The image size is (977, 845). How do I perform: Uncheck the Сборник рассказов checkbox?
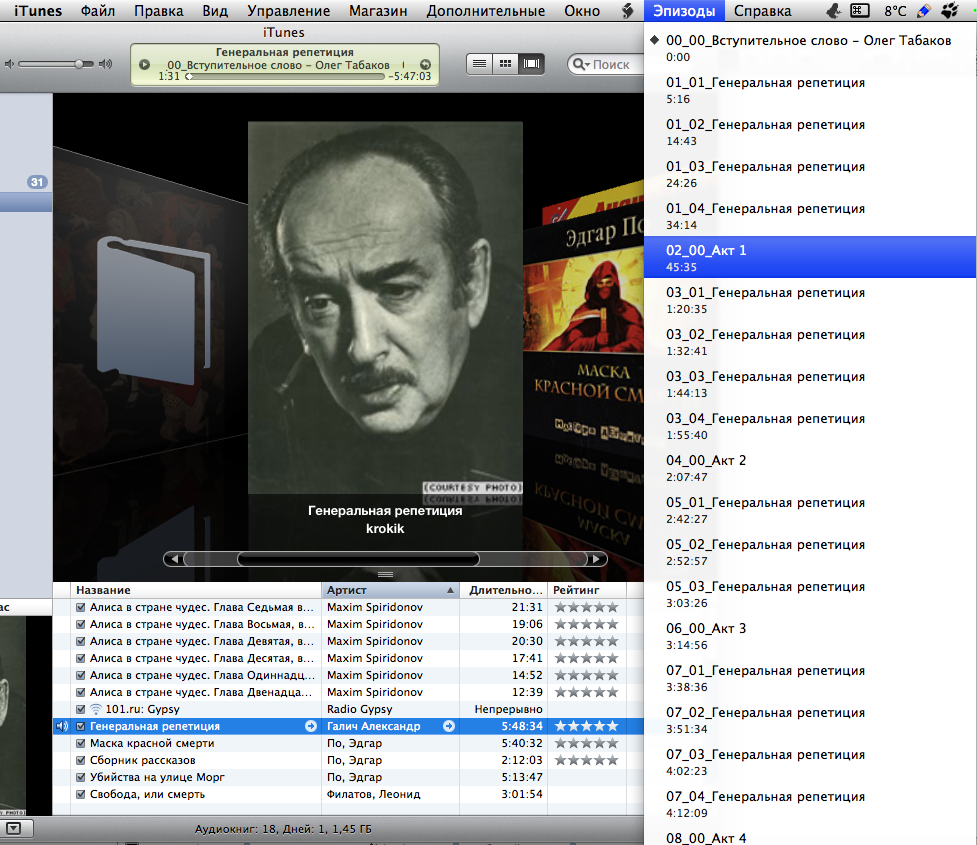click(x=80, y=760)
